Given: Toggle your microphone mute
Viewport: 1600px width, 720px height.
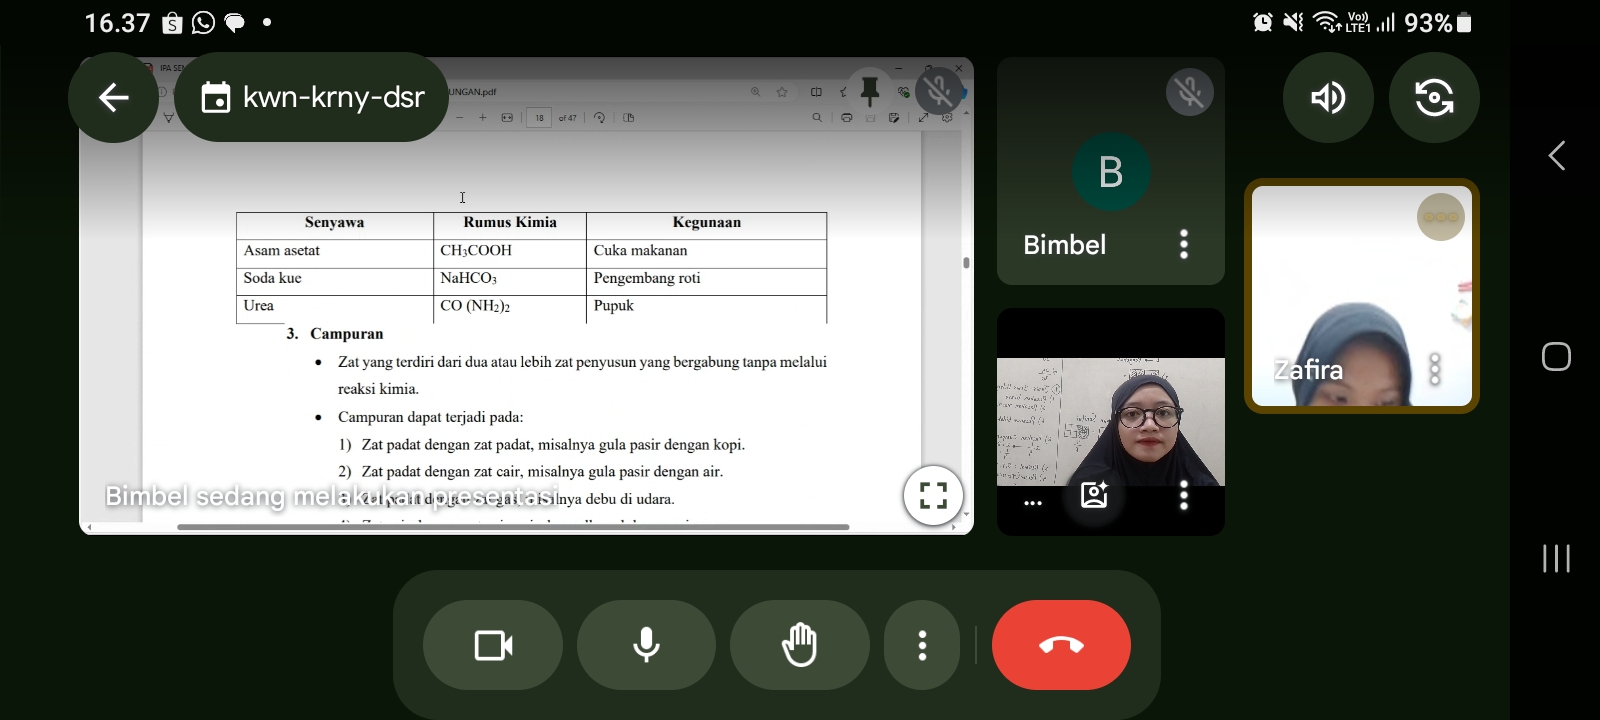Looking at the screenshot, I should click(x=646, y=645).
